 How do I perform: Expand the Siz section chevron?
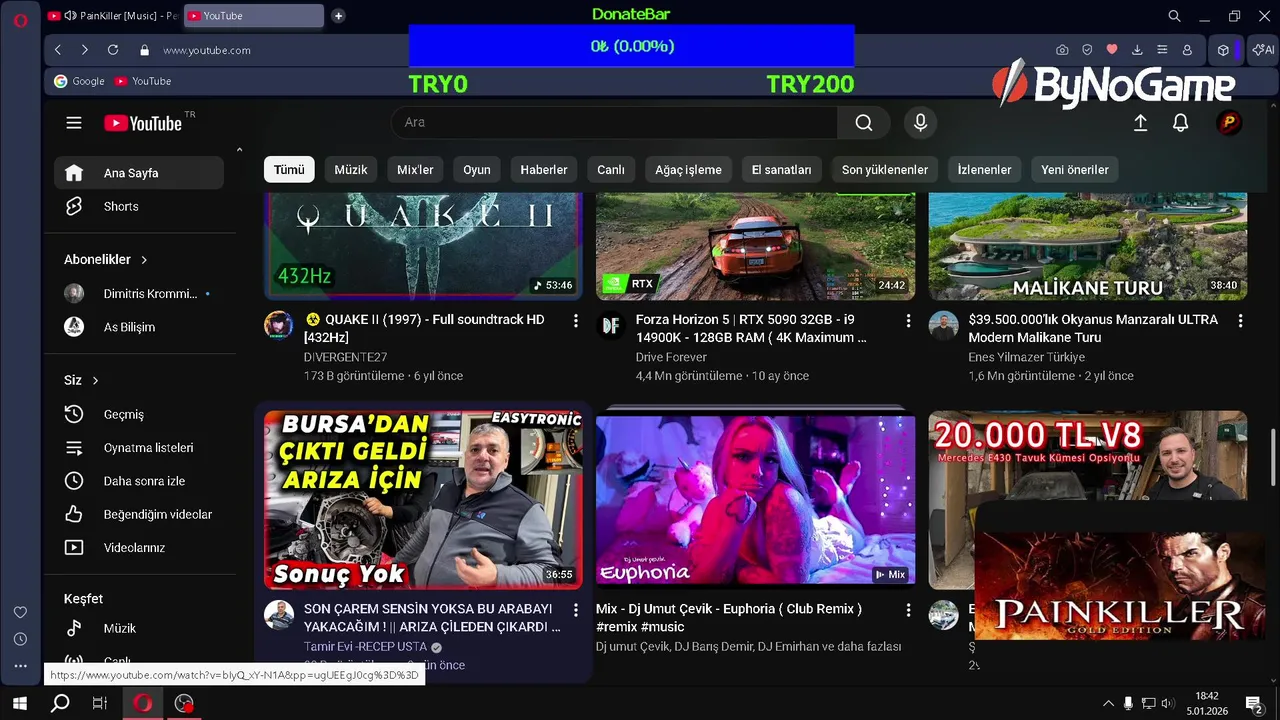[96, 381]
